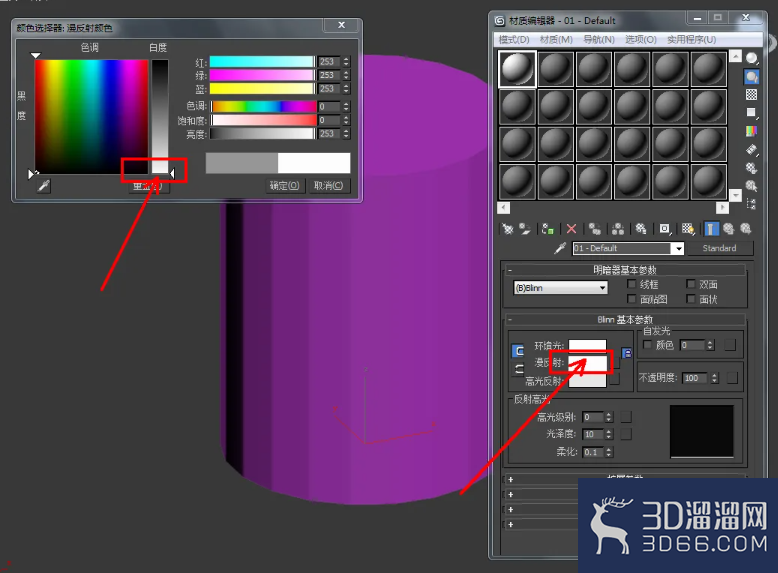The height and width of the screenshot is (573, 778).
Task: Click the Get Material icon
Action: 508,229
